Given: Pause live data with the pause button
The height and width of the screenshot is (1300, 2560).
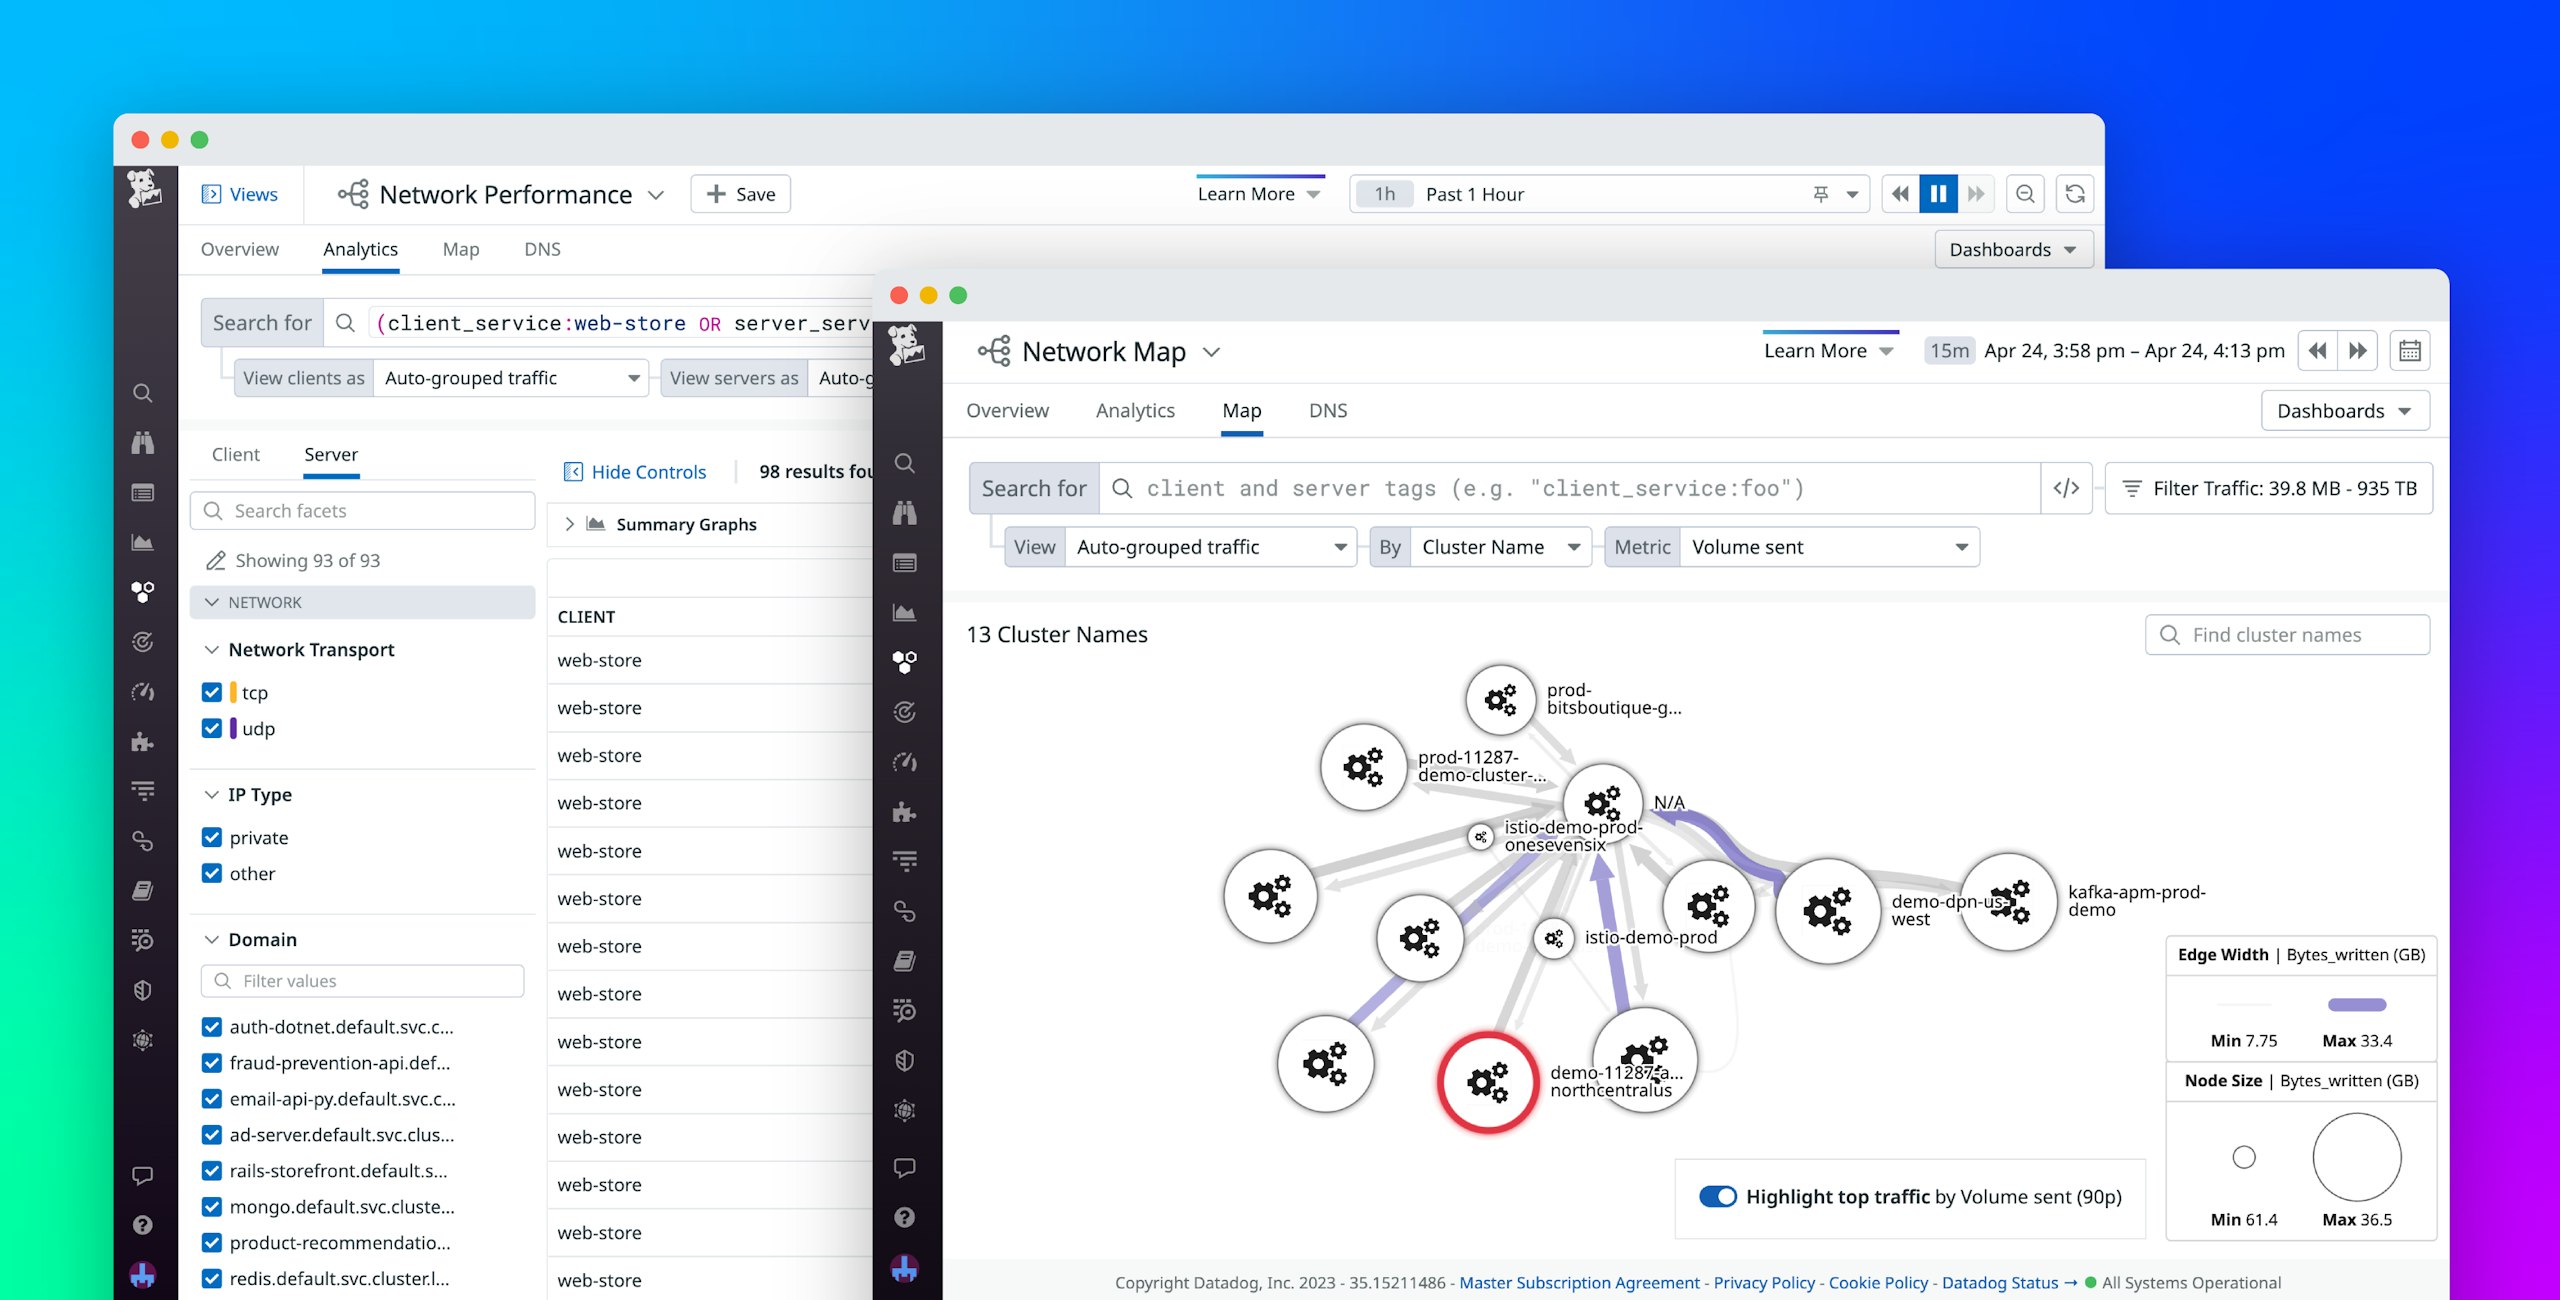Looking at the screenshot, I should [1938, 193].
